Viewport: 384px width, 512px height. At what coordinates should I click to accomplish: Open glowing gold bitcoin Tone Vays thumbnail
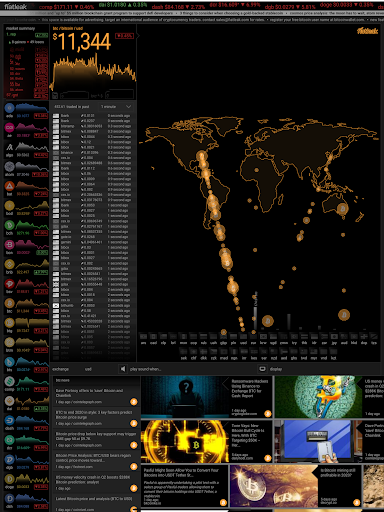coord(185,441)
